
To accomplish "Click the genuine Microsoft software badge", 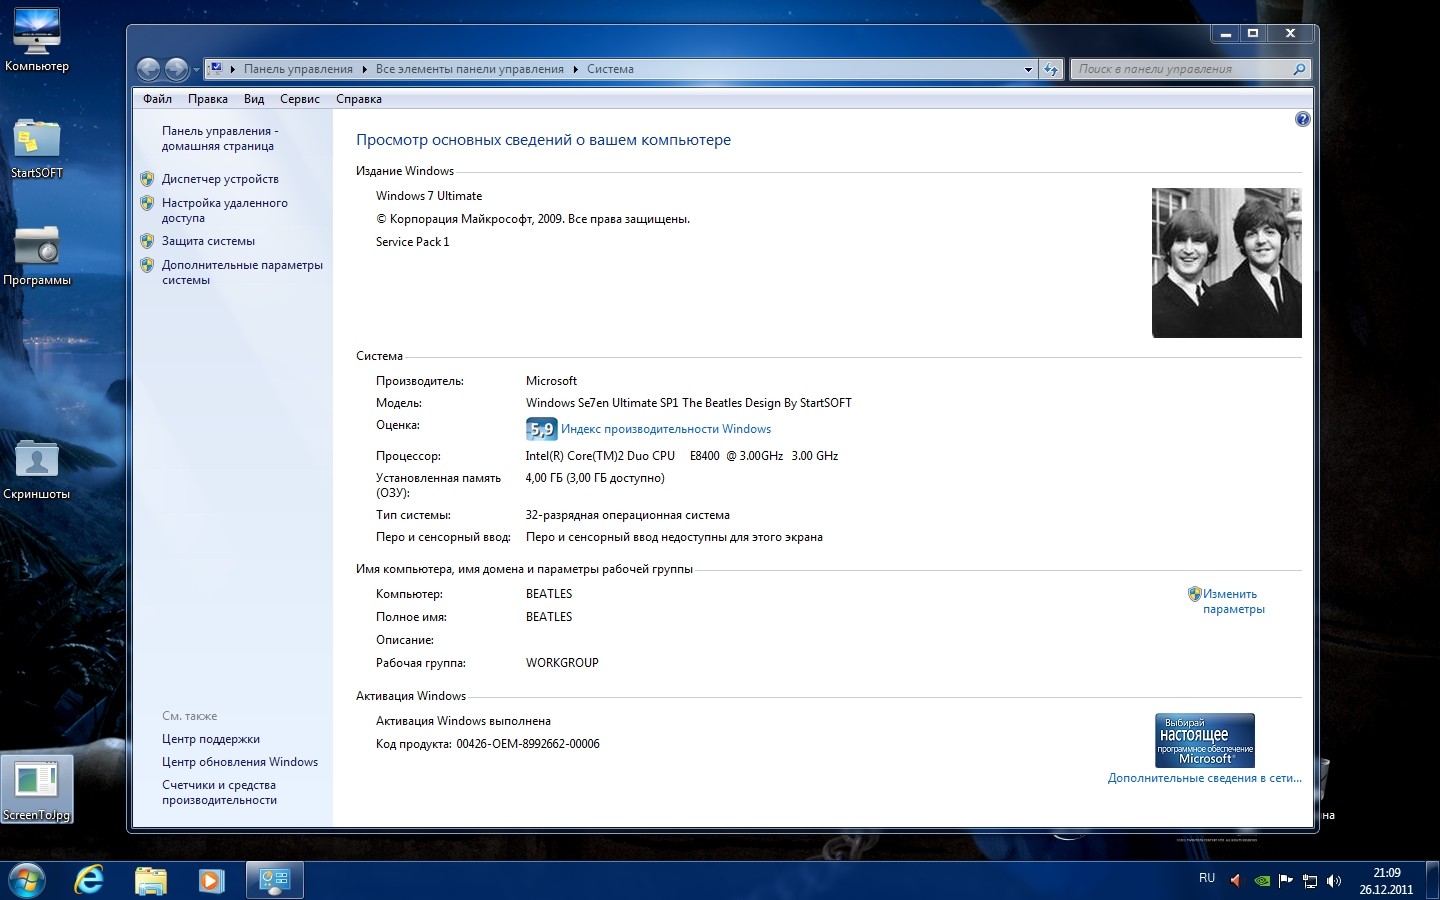I will point(1205,740).
